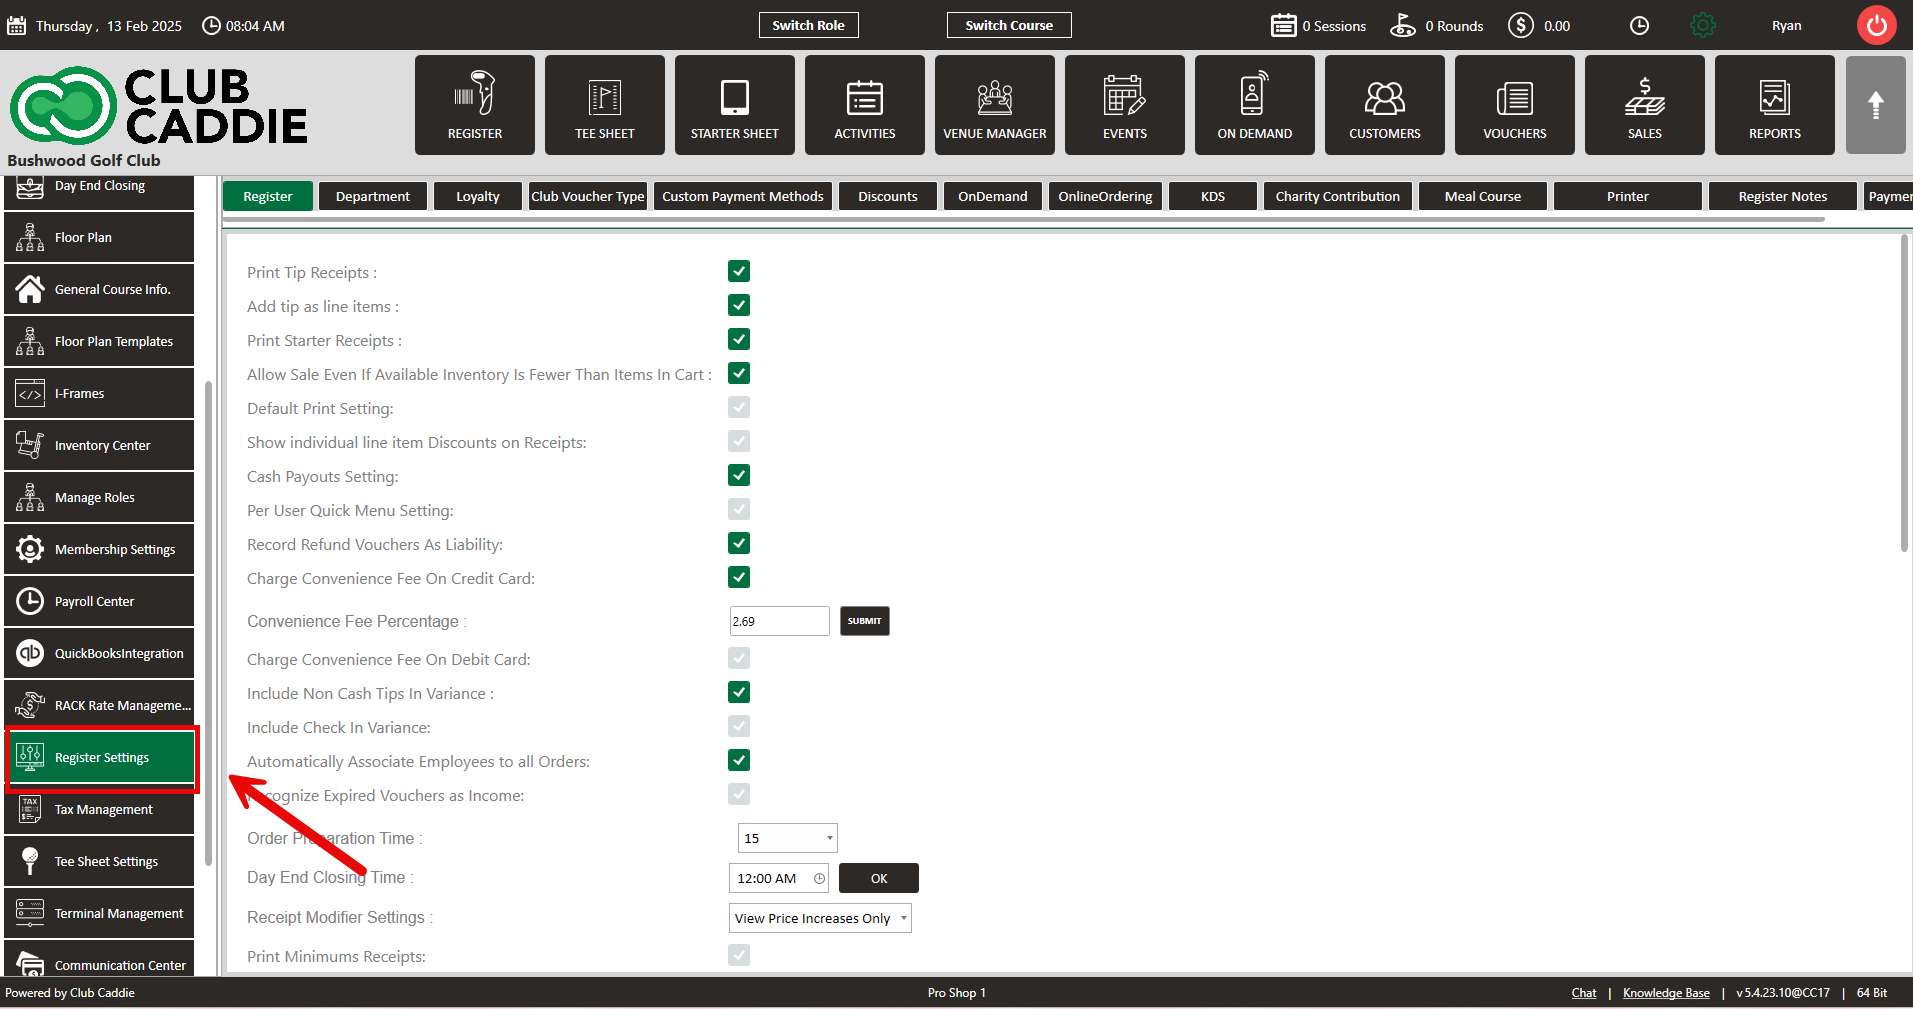
Task: Open the Knowledge Base link
Action: pos(1666,993)
